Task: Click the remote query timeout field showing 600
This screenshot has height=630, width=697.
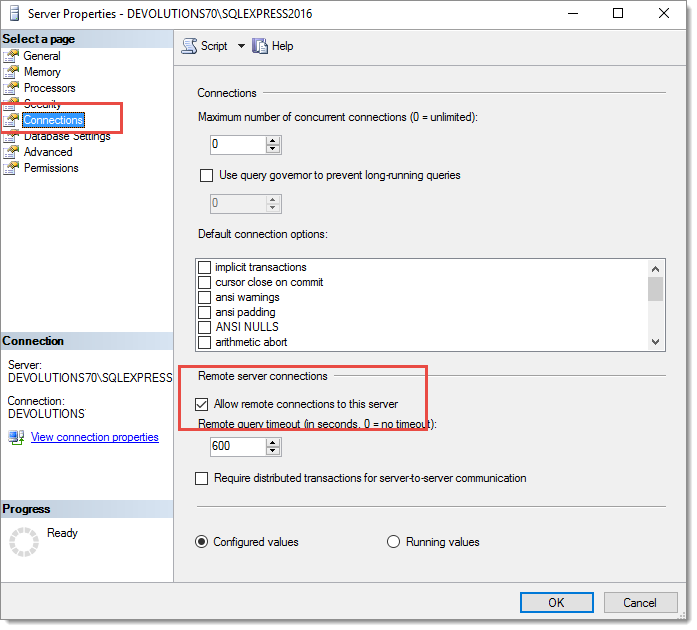Action: (x=239, y=447)
